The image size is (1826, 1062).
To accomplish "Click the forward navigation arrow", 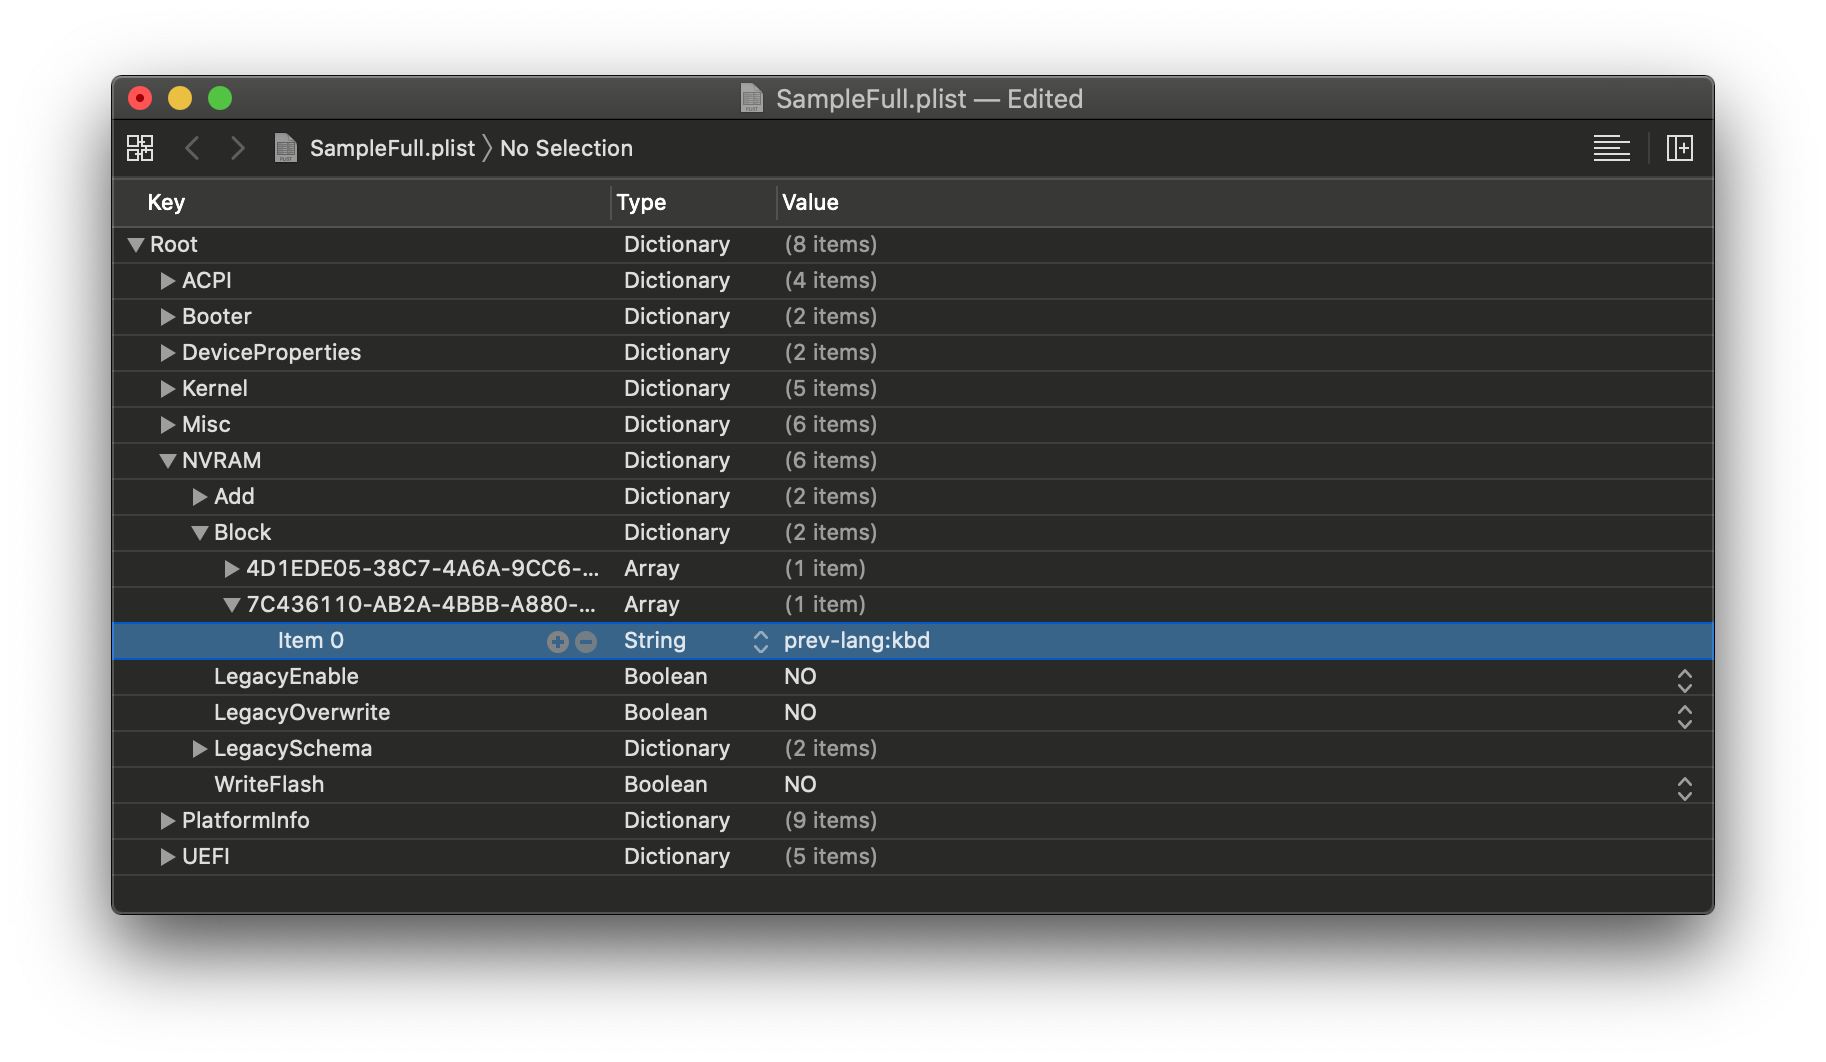I will click(237, 148).
